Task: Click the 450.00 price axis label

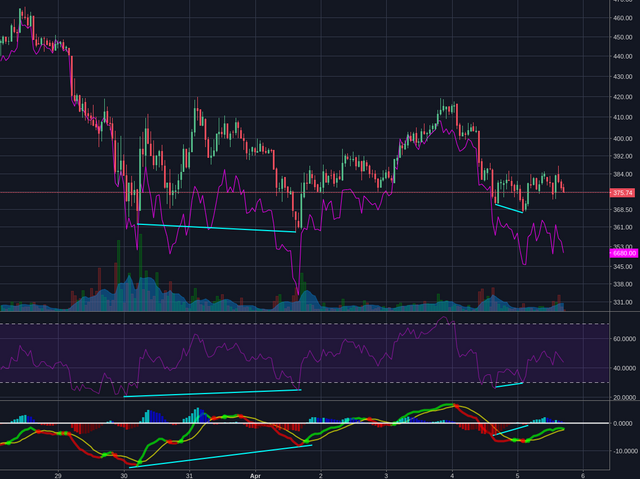Action: [x=623, y=37]
